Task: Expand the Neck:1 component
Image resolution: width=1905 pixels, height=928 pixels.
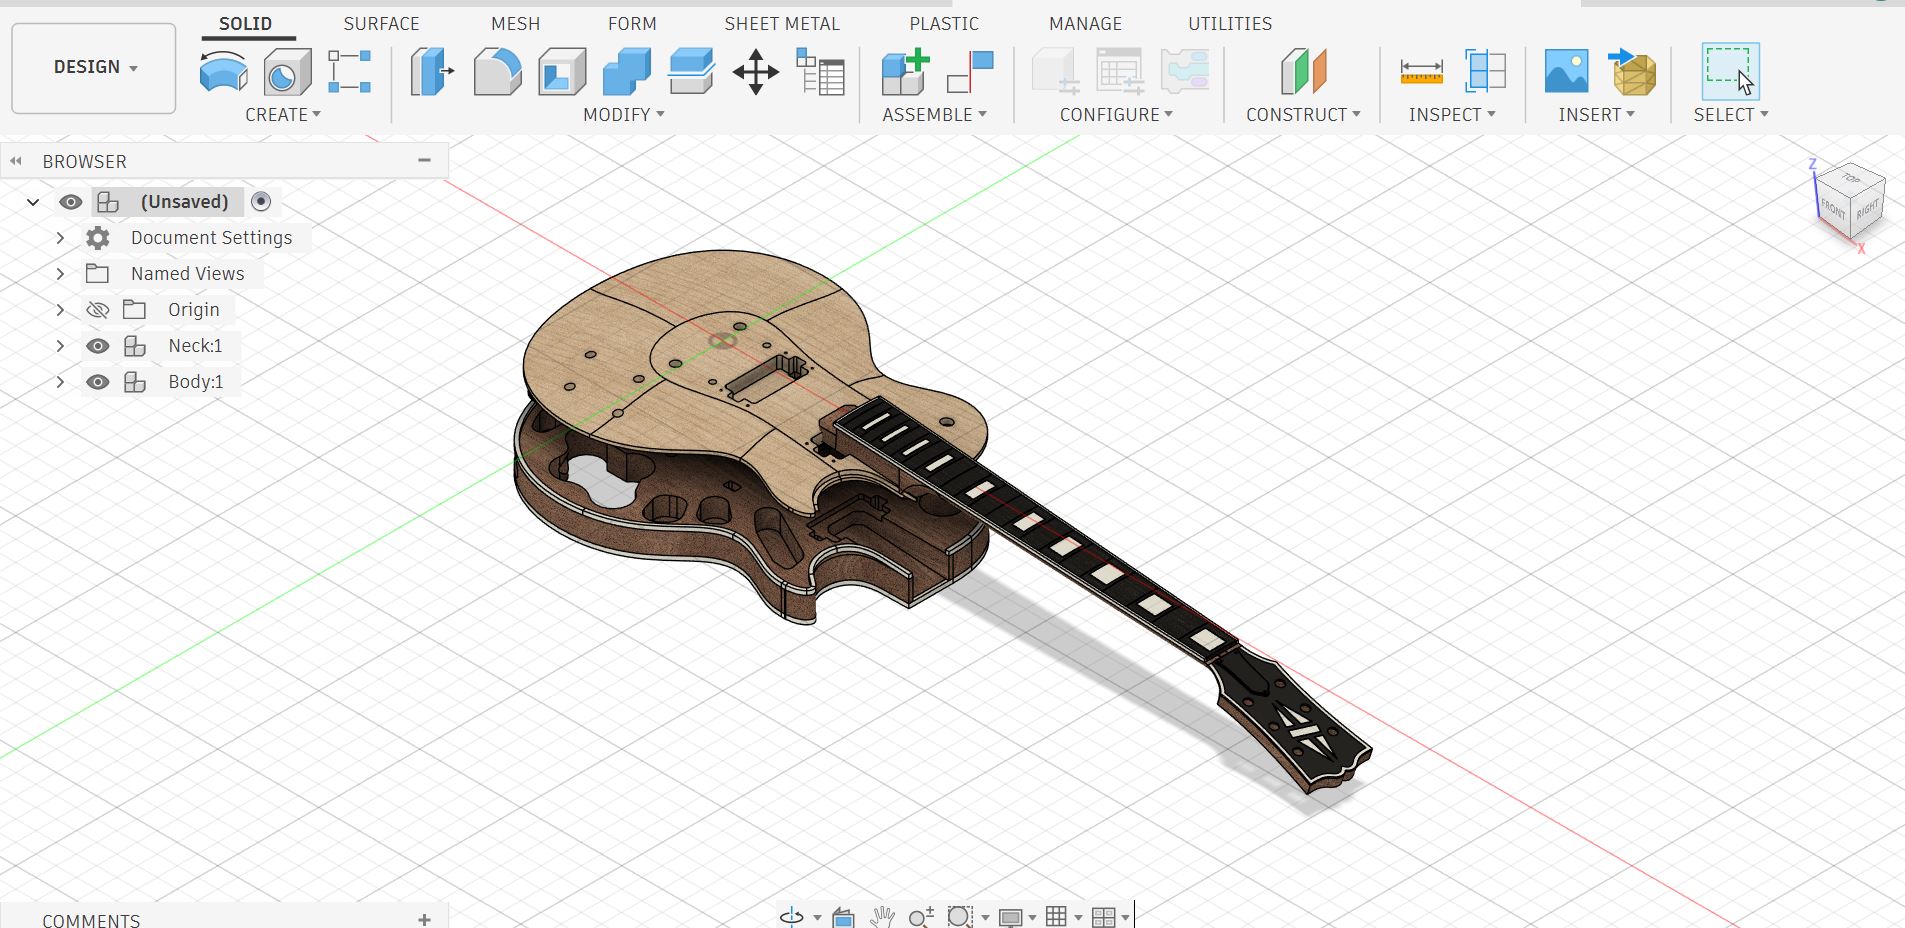Action: pyautogui.click(x=60, y=346)
